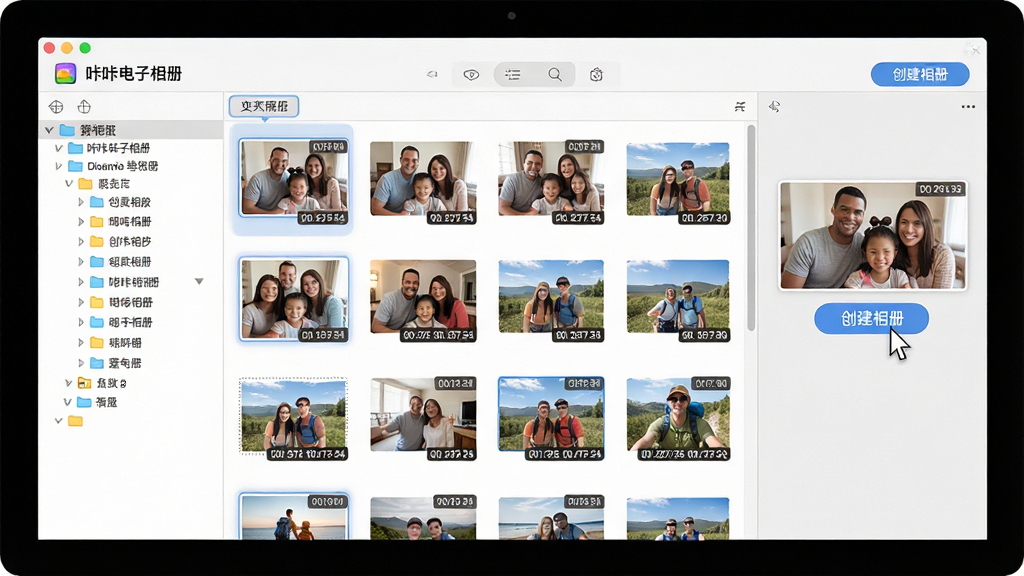Click the rotate icon at the preview panel's top left
Image resolution: width=1024 pixels, height=576 pixels.
(x=775, y=106)
